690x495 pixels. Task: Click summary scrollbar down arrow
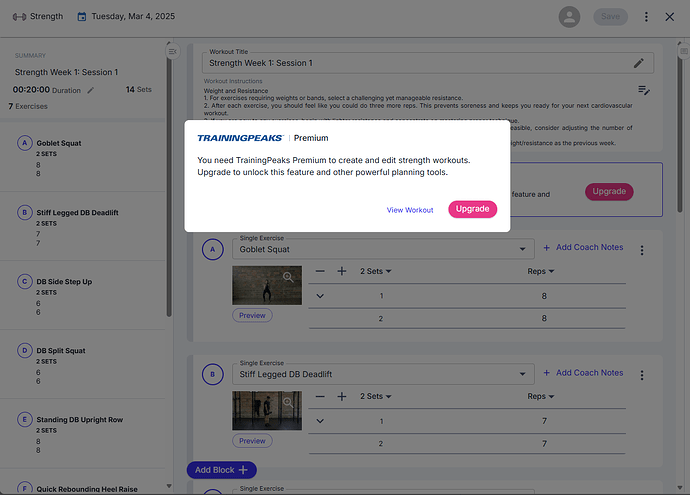click(169, 486)
